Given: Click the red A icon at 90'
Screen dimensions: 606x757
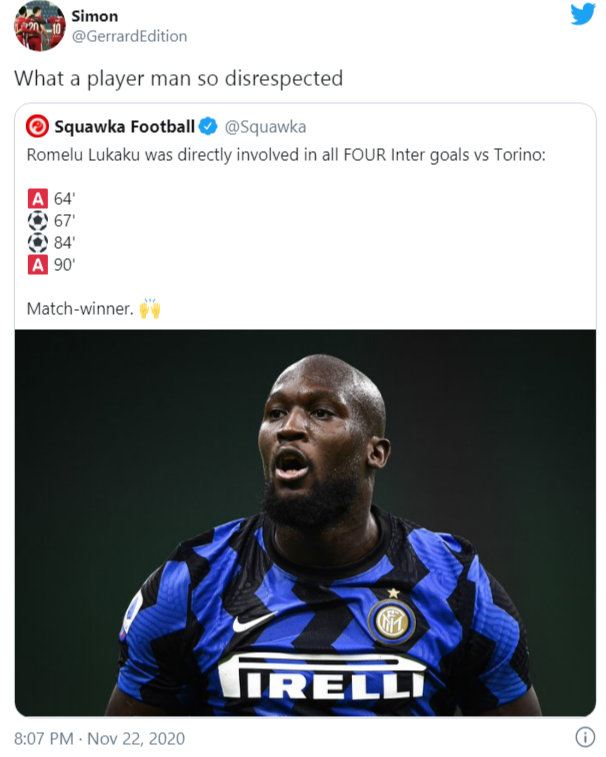Looking at the screenshot, I should (x=38, y=265).
